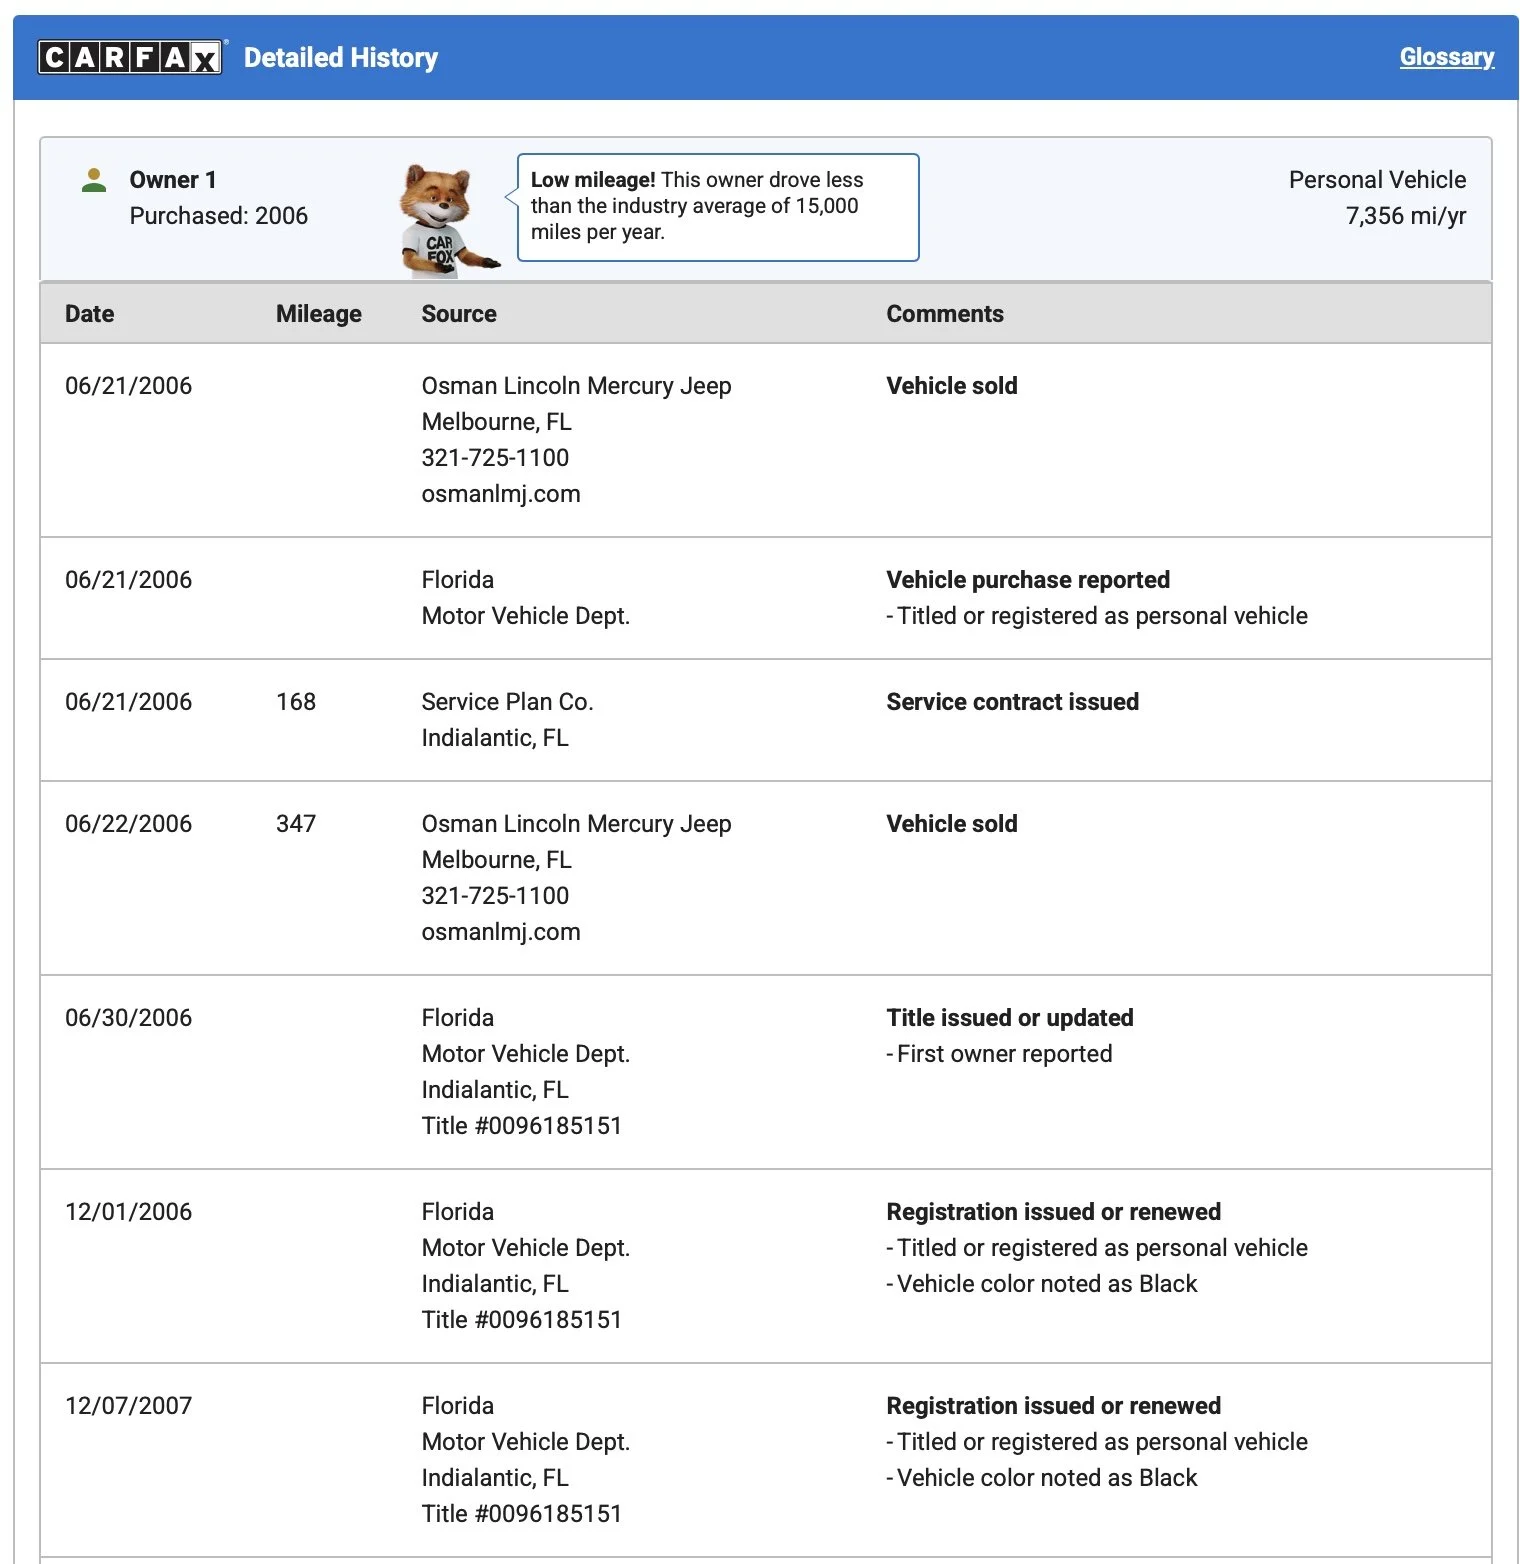Click Title #0096185151 in 12/01/2006 row
The width and height of the screenshot is (1520, 1564).
click(x=521, y=1320)
